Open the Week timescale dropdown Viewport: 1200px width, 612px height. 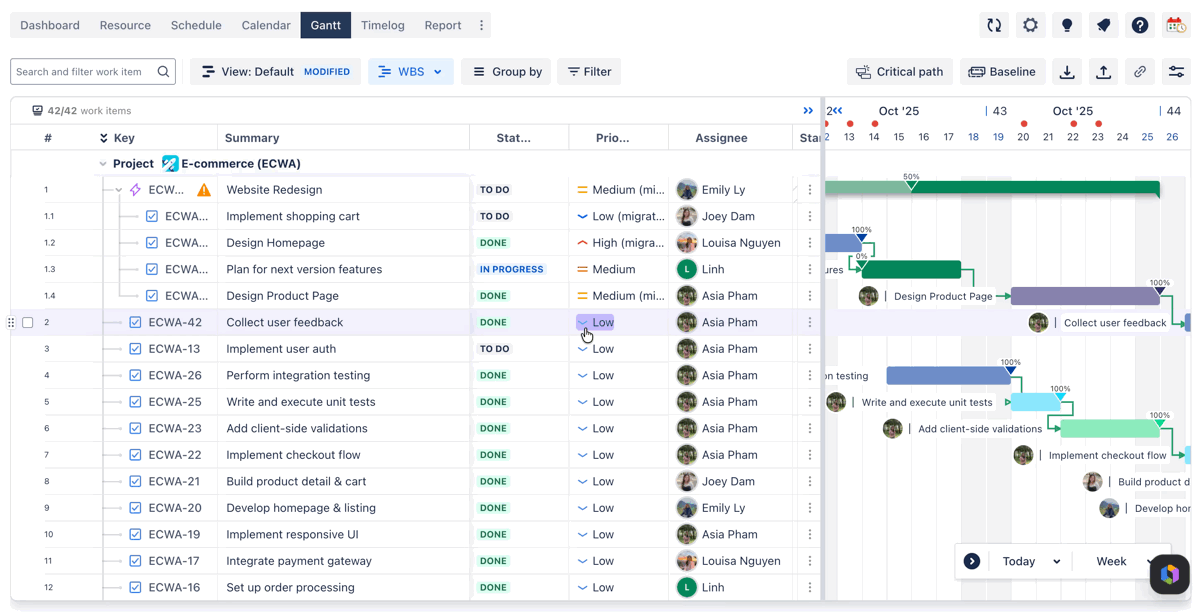[1120, 562]
